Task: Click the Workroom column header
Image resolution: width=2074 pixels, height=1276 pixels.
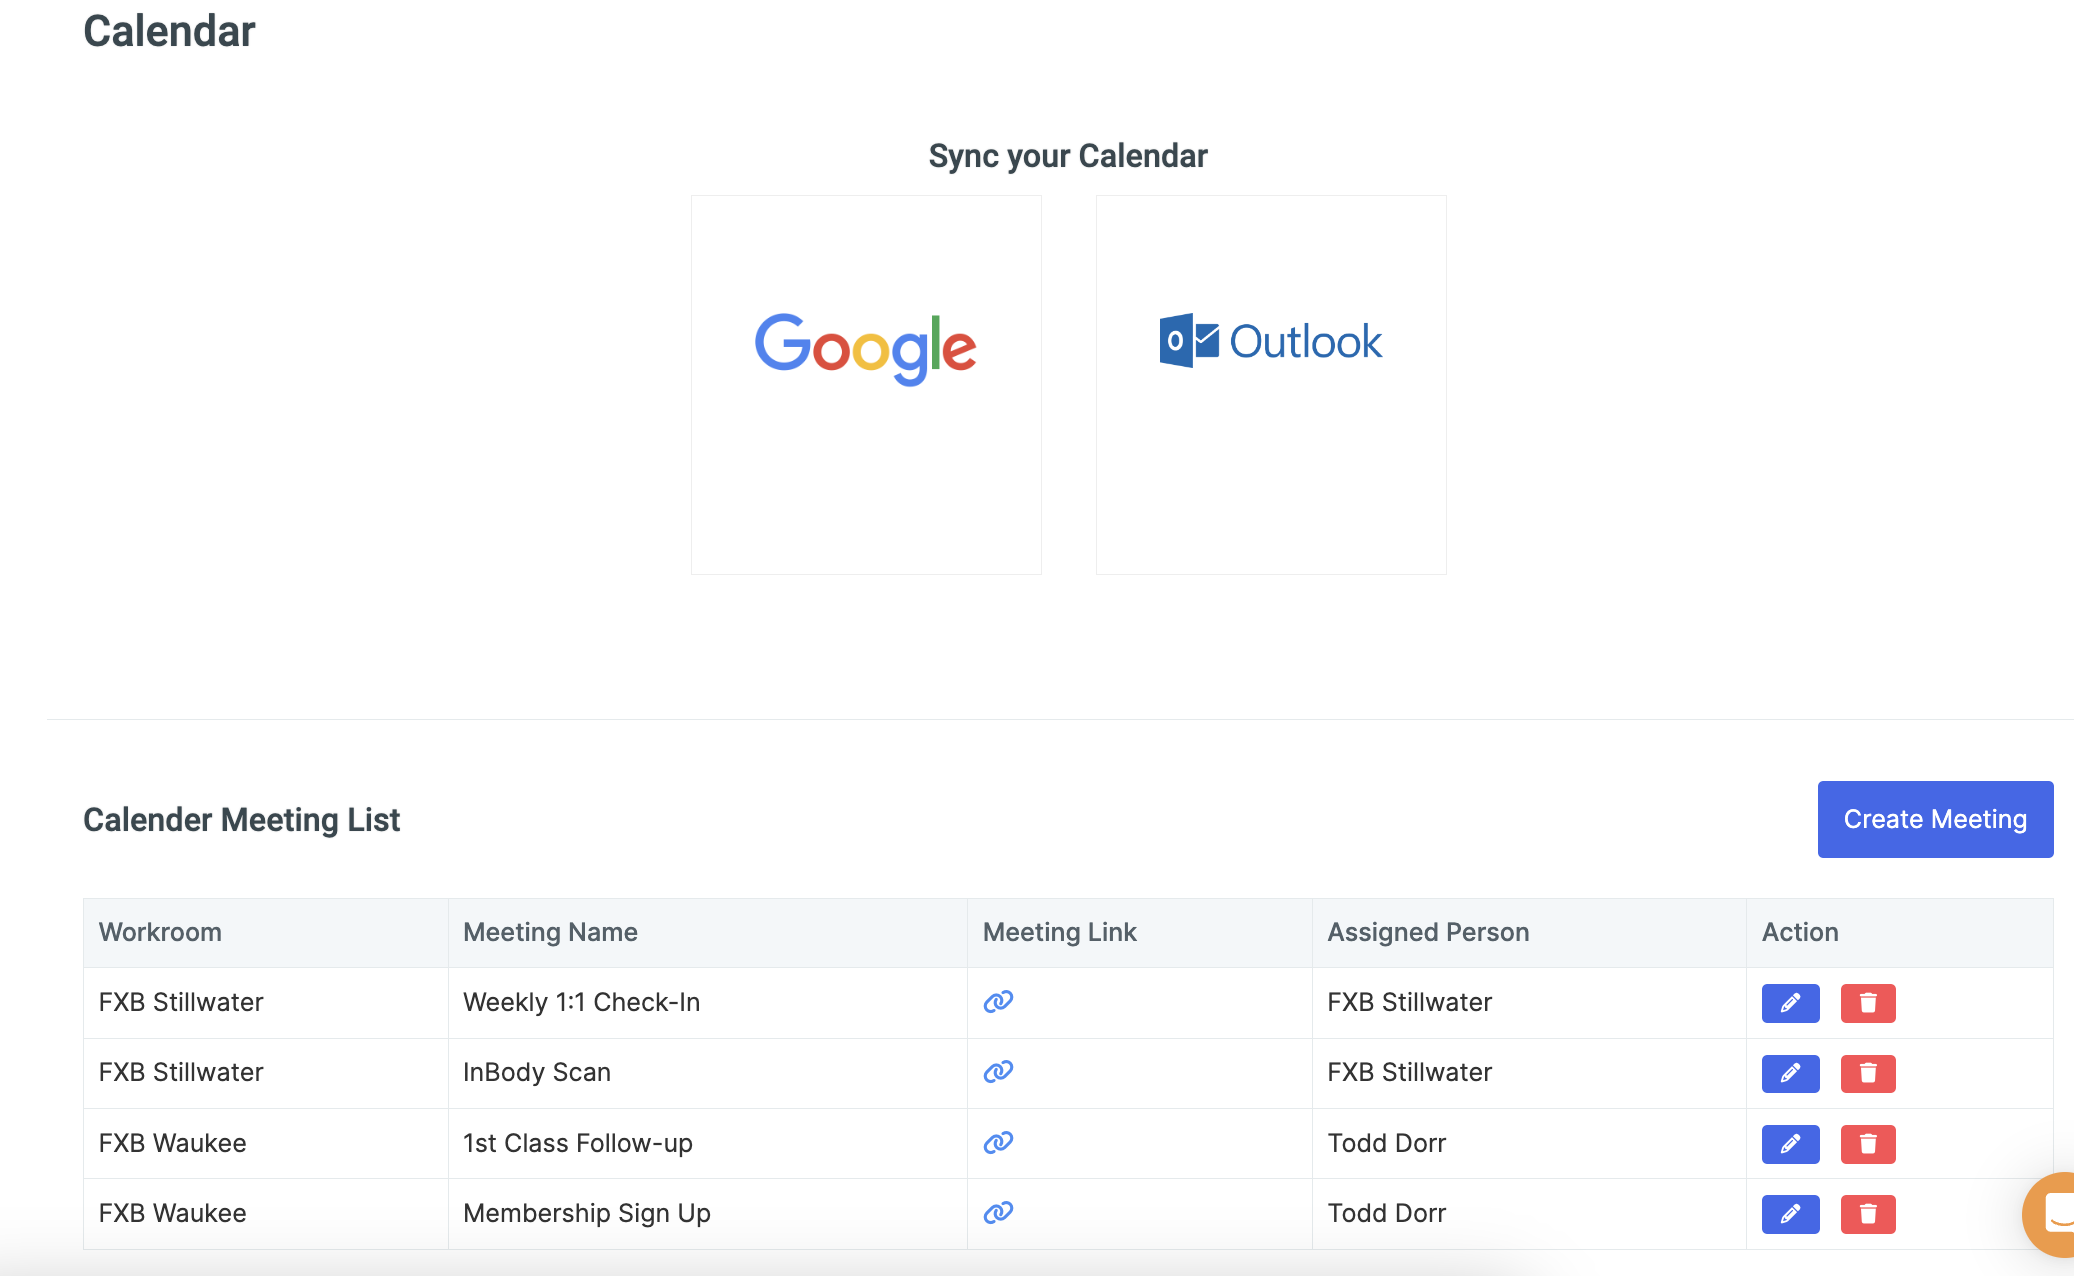Action: pos(160,932)
